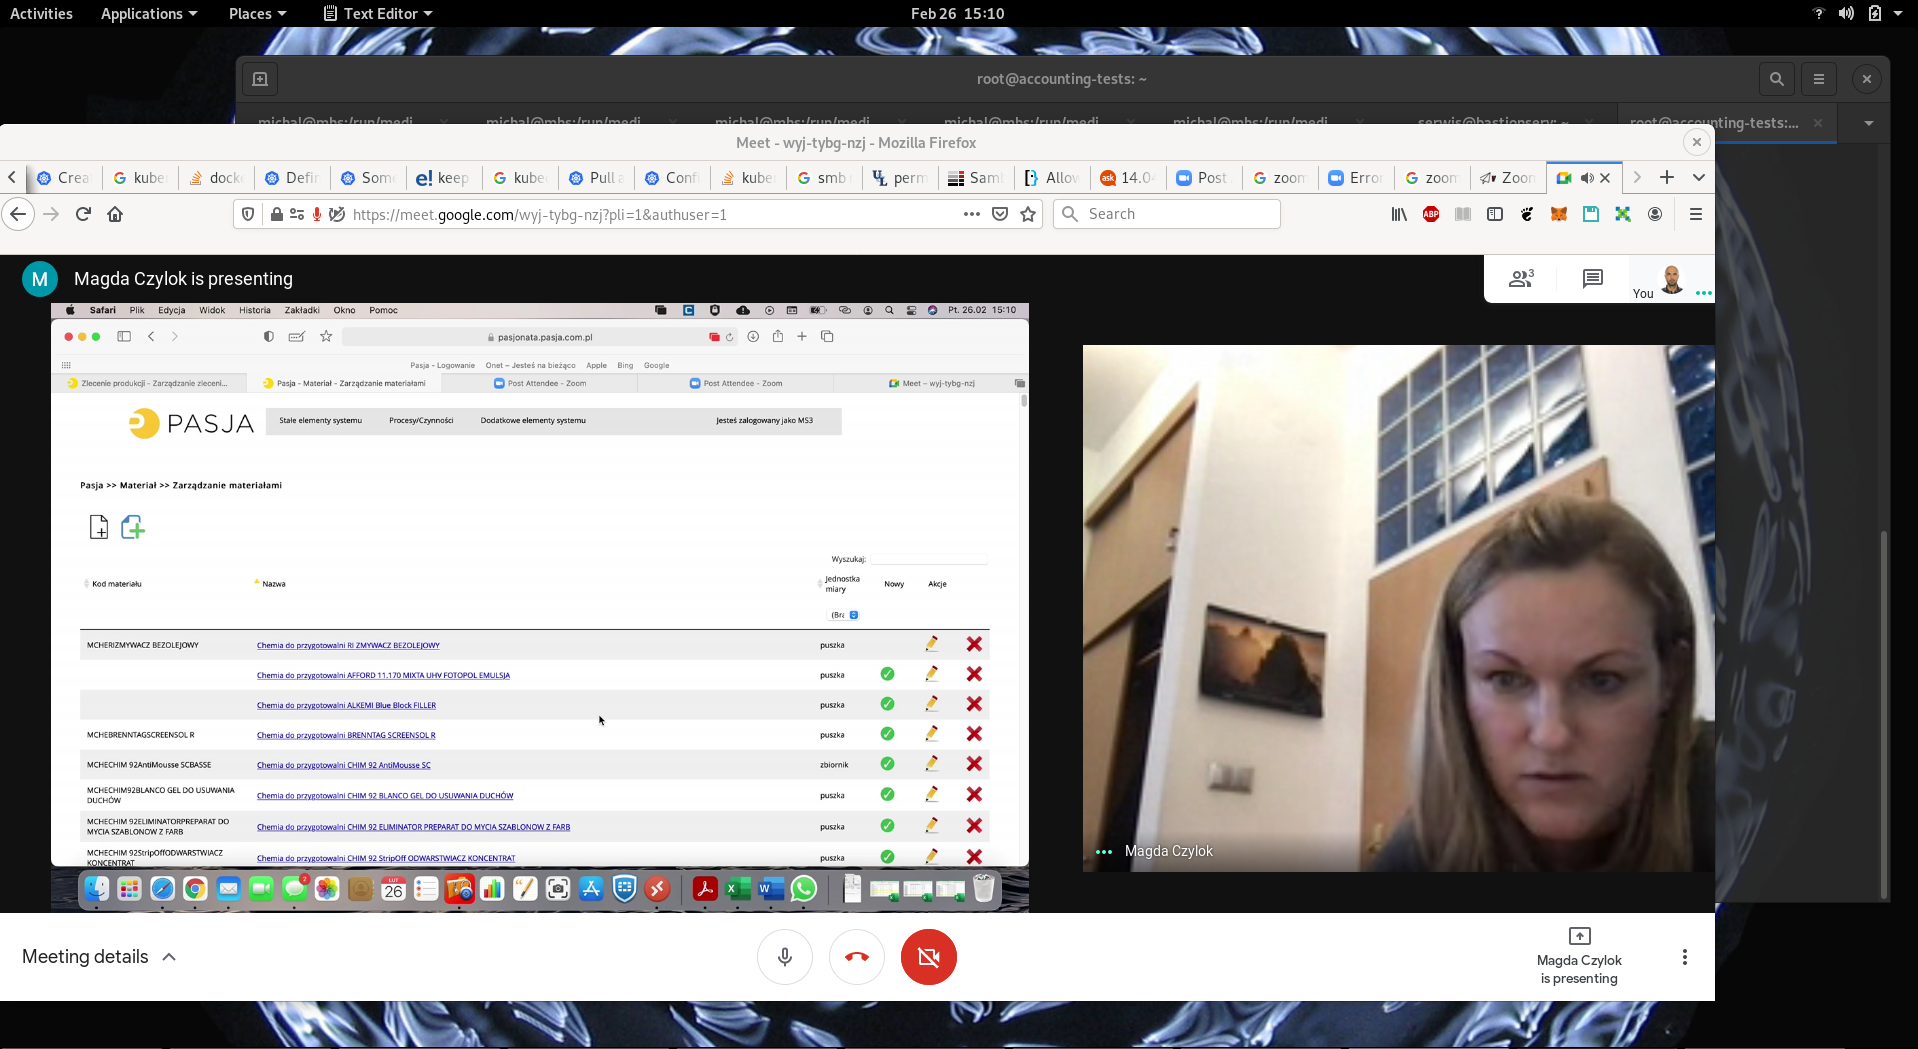Click Magda Czylok's video tile

coord(1398,608)
